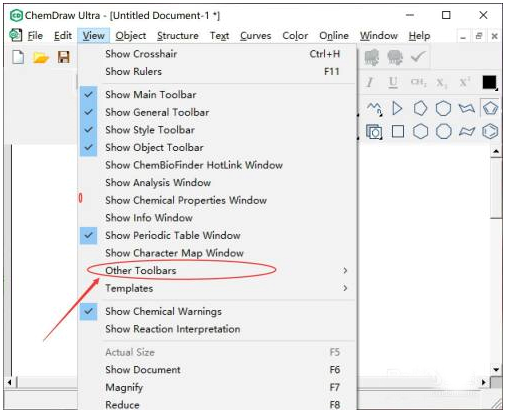Apply subscript X style
508x413 pixels.
click(441, 82)
